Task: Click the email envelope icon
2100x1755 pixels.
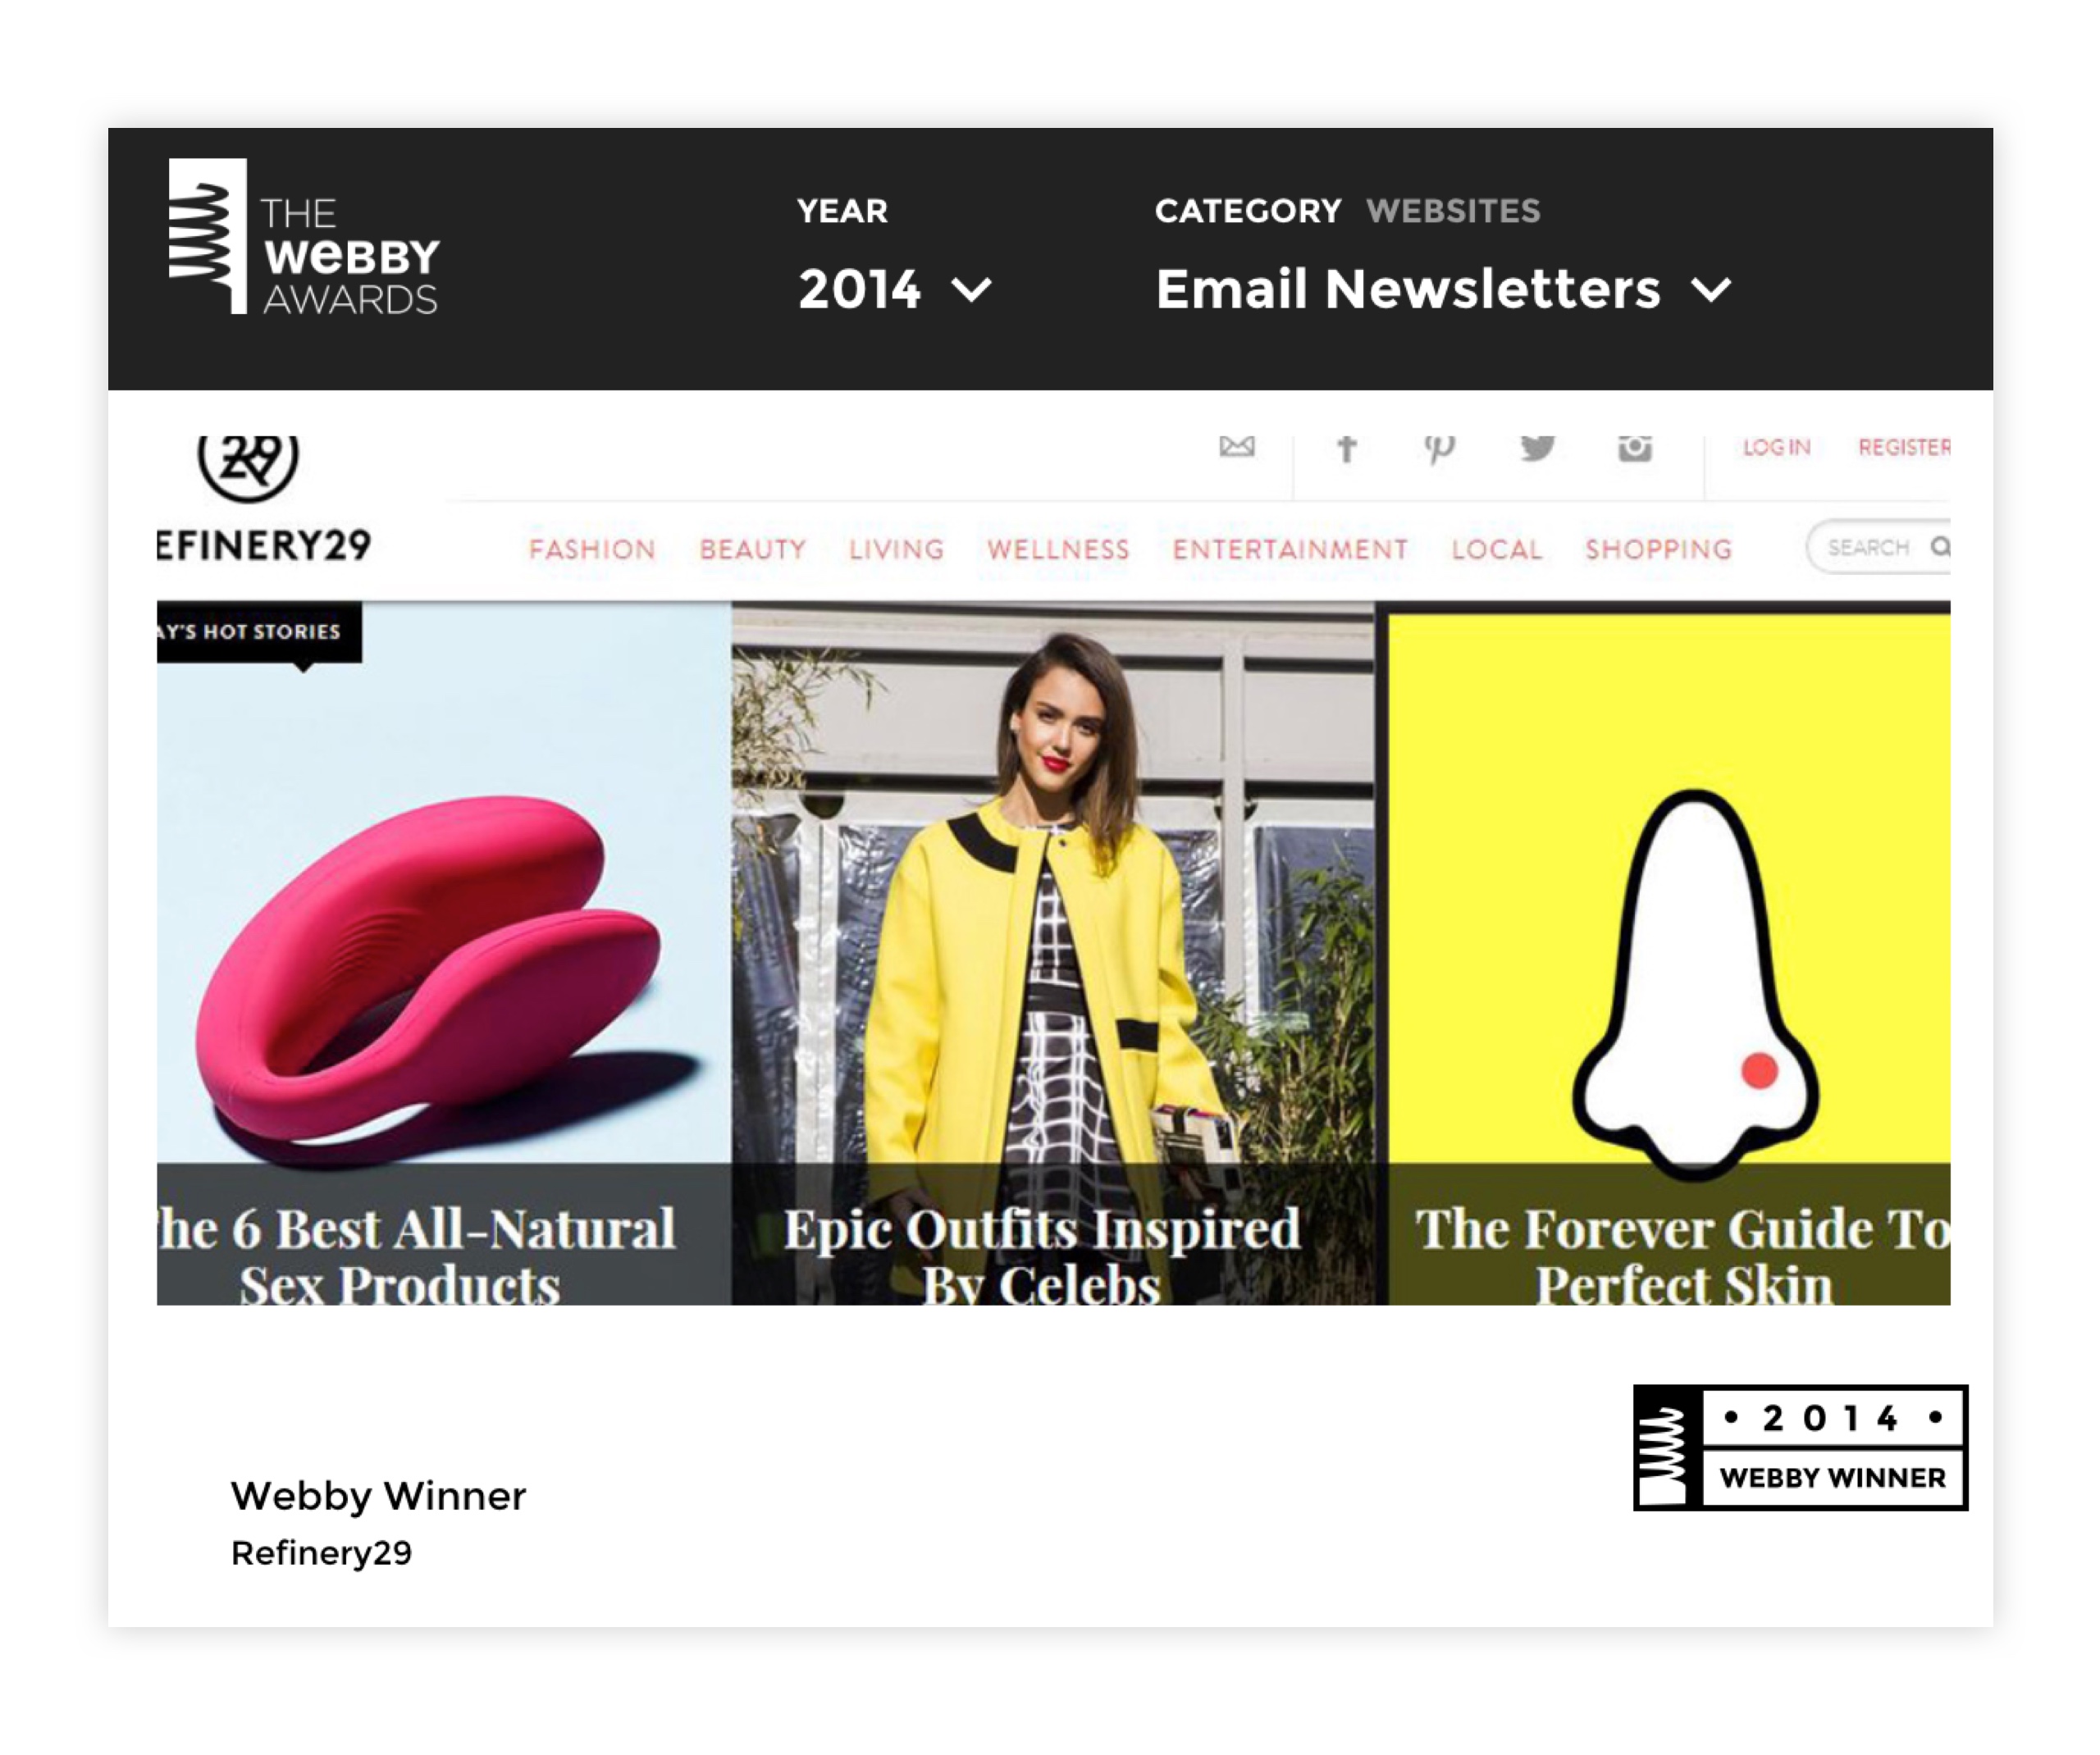Action: [x=1236, y=446]
